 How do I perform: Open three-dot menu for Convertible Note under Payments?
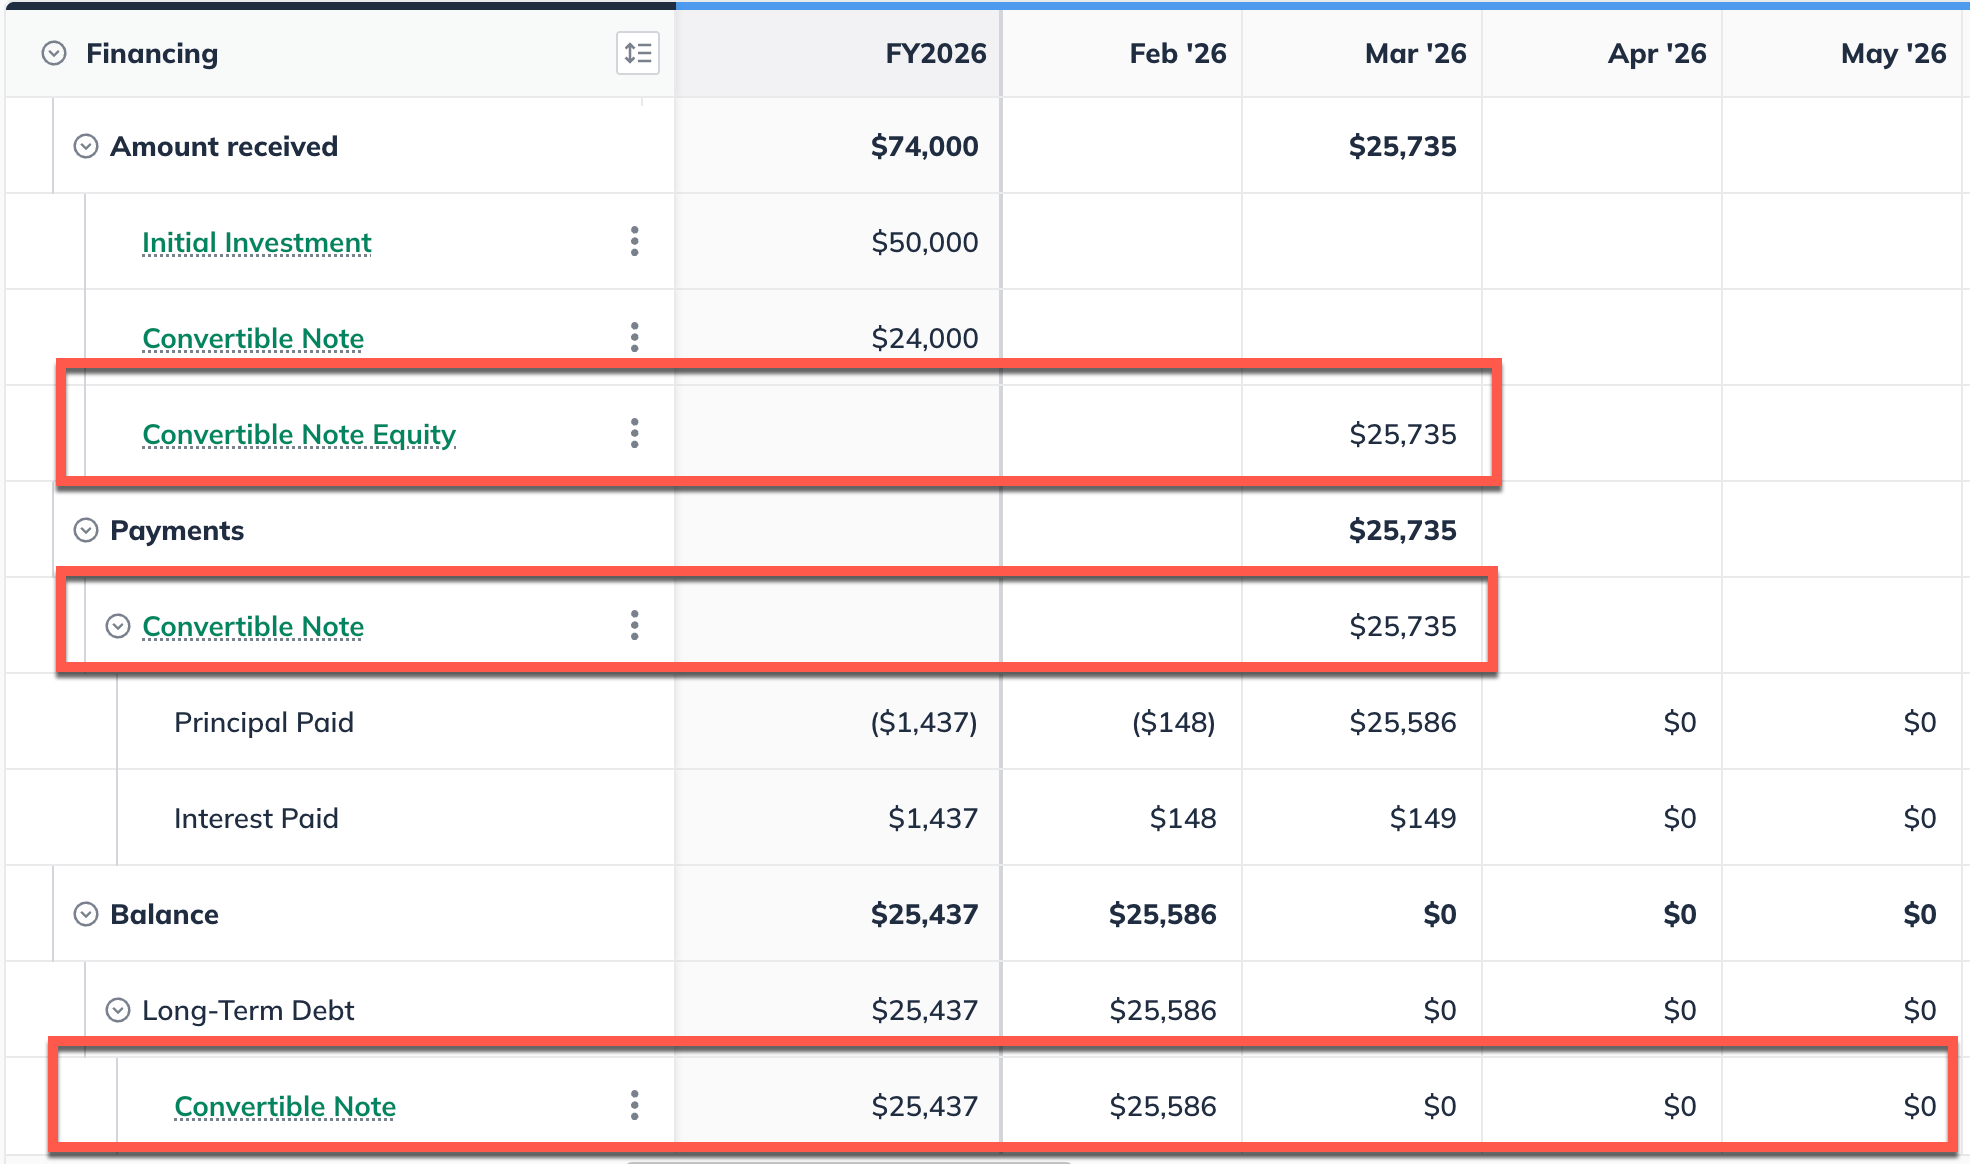click(634, 625)
